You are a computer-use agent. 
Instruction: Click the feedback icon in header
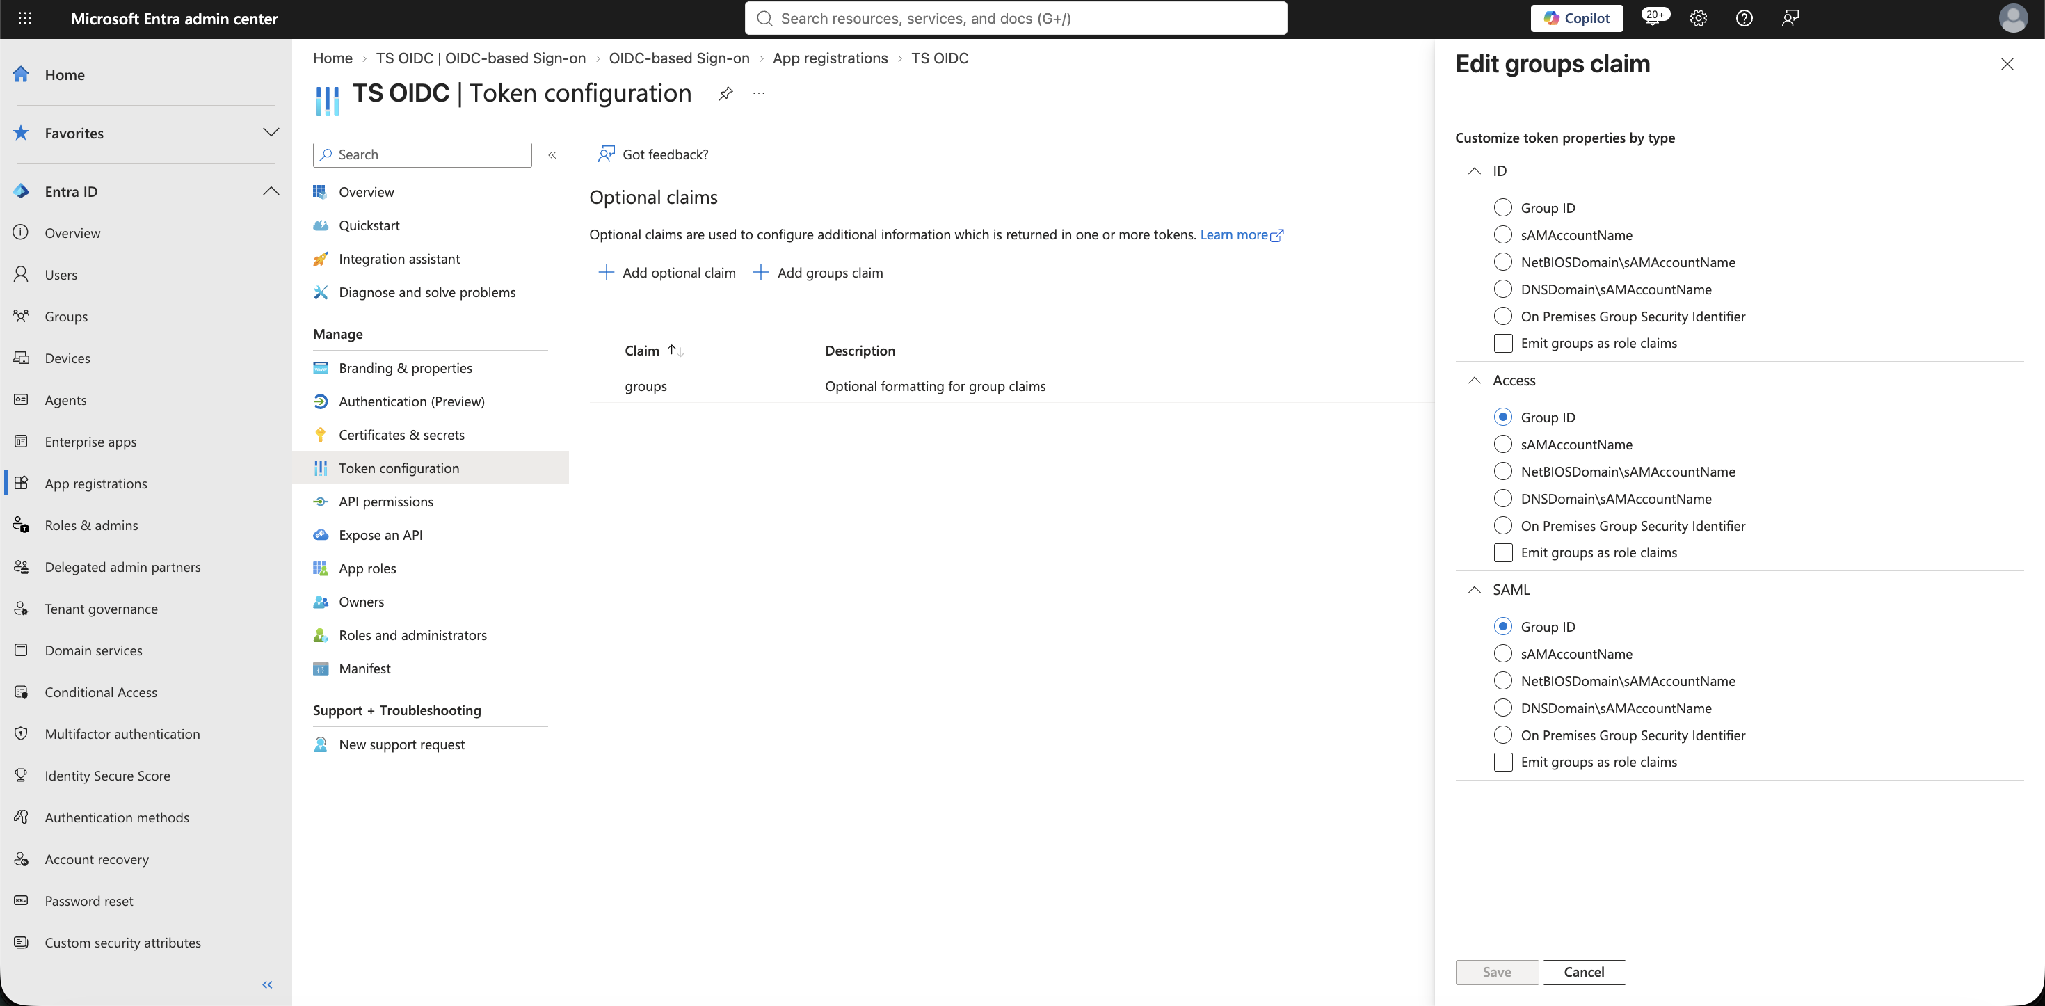pyautogui.click(x=1790, y=18)
